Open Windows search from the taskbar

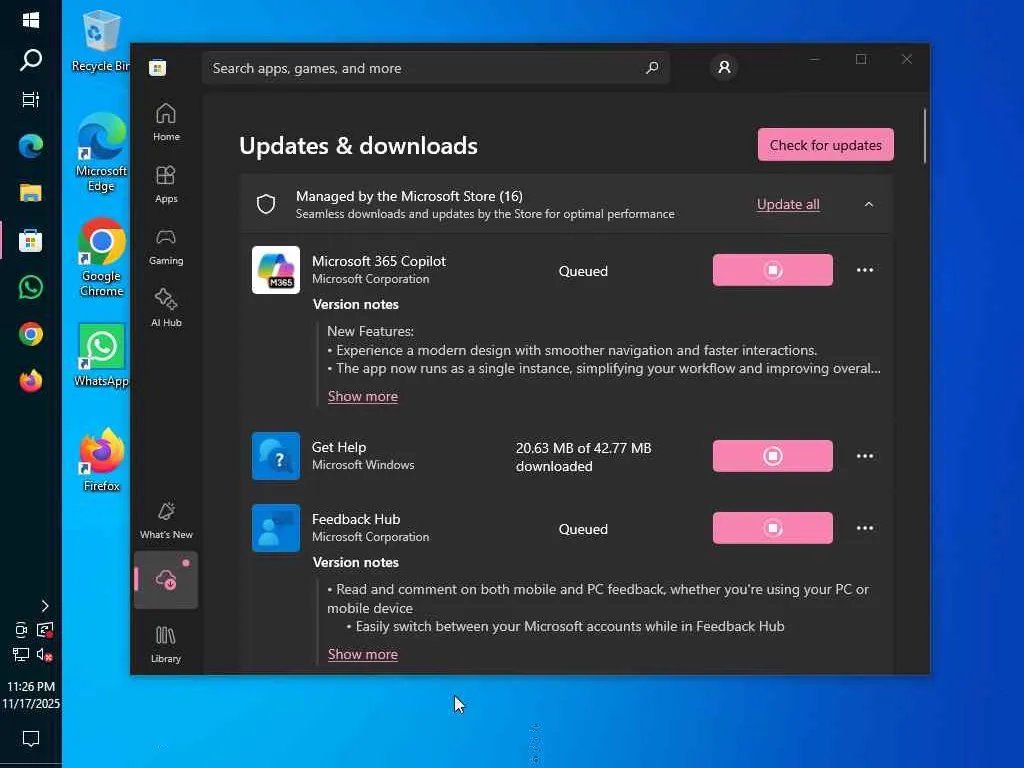click(x=31, y=59)
